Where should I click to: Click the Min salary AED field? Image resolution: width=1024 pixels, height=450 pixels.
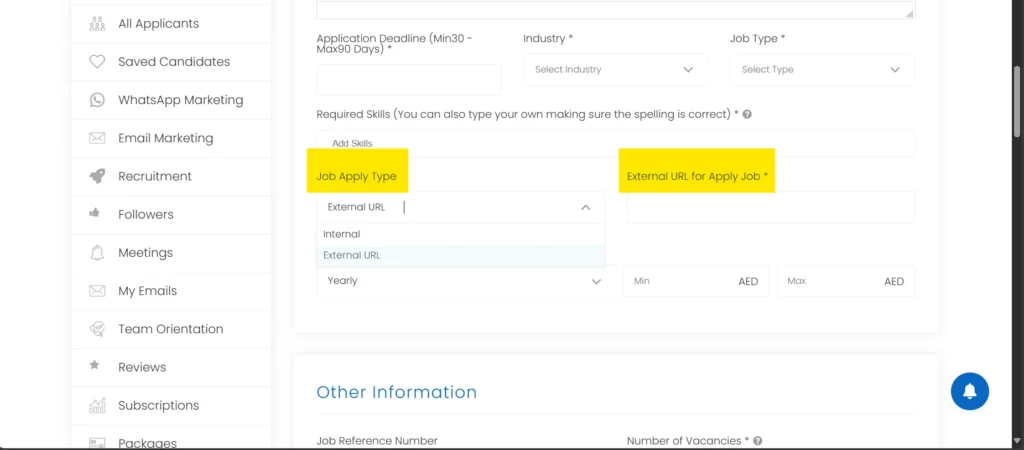(x=696, y=281)
